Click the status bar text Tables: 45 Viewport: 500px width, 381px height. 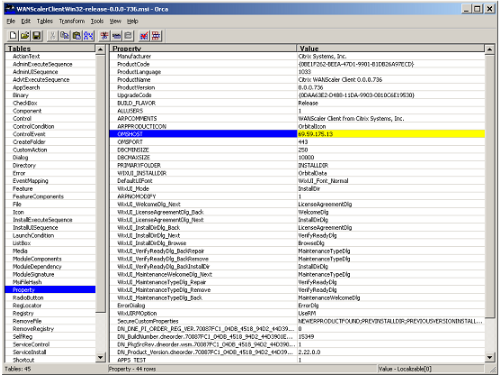click(18, 369)
